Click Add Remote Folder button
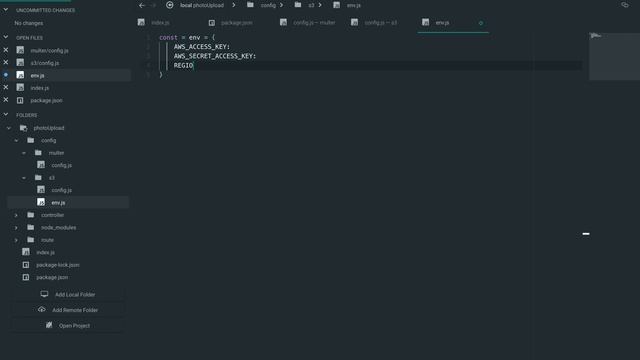 (x=68, y=310)
